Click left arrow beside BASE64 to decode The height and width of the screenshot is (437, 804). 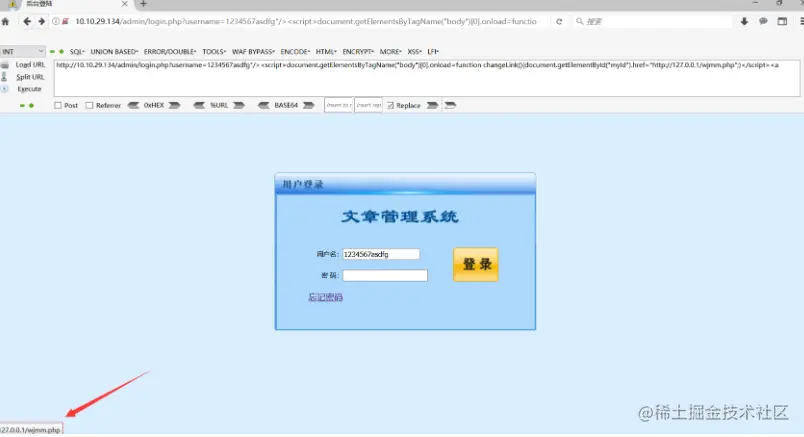coord(264,105)
